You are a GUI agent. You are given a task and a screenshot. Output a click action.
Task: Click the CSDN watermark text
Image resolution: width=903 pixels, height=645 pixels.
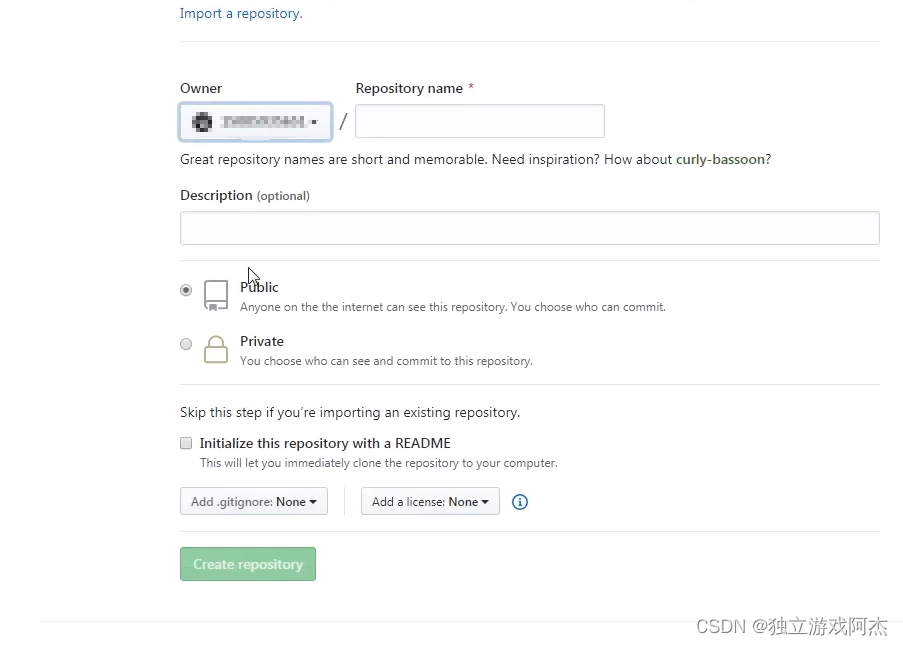(x=791, y=626)
